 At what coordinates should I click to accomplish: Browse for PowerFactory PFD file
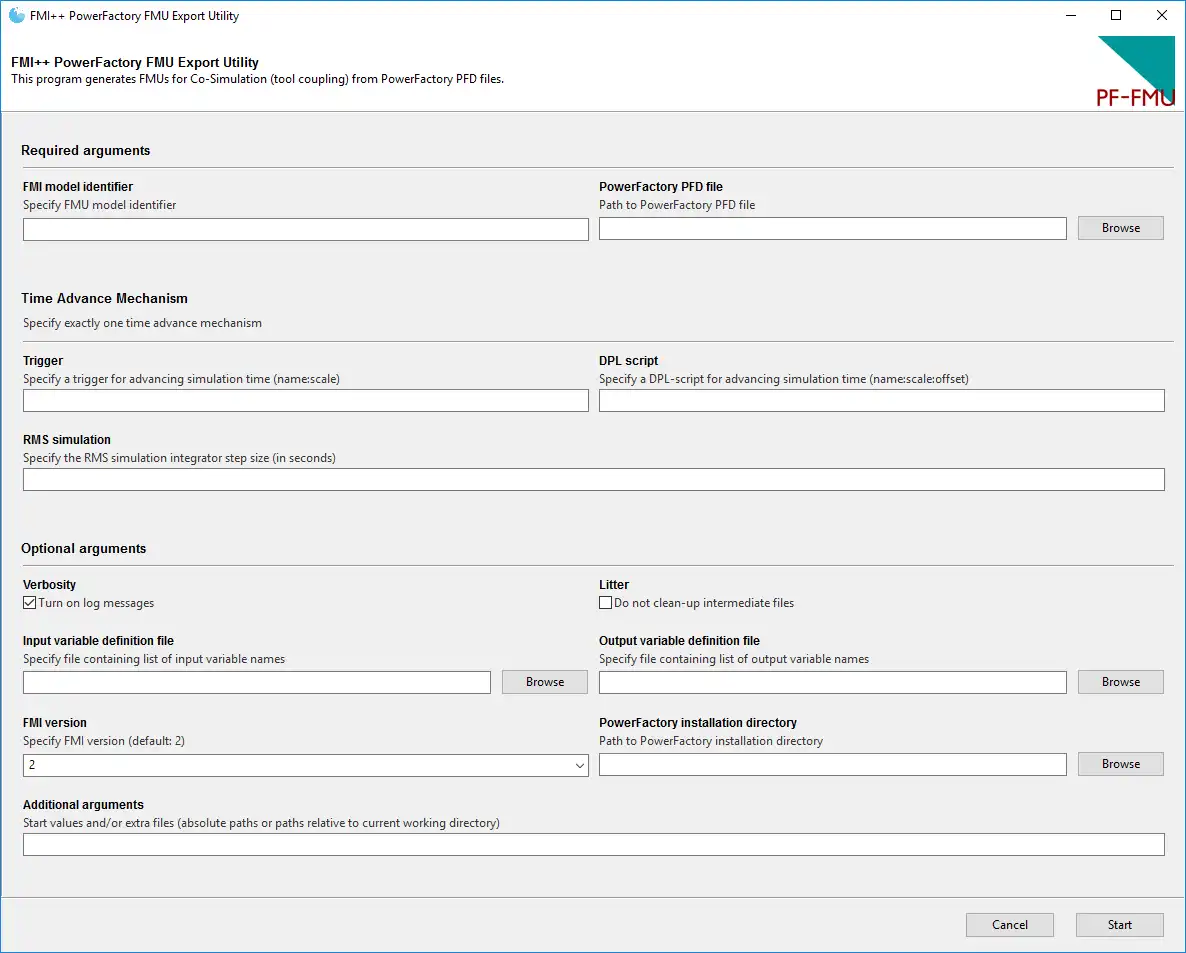point(1120,228)
